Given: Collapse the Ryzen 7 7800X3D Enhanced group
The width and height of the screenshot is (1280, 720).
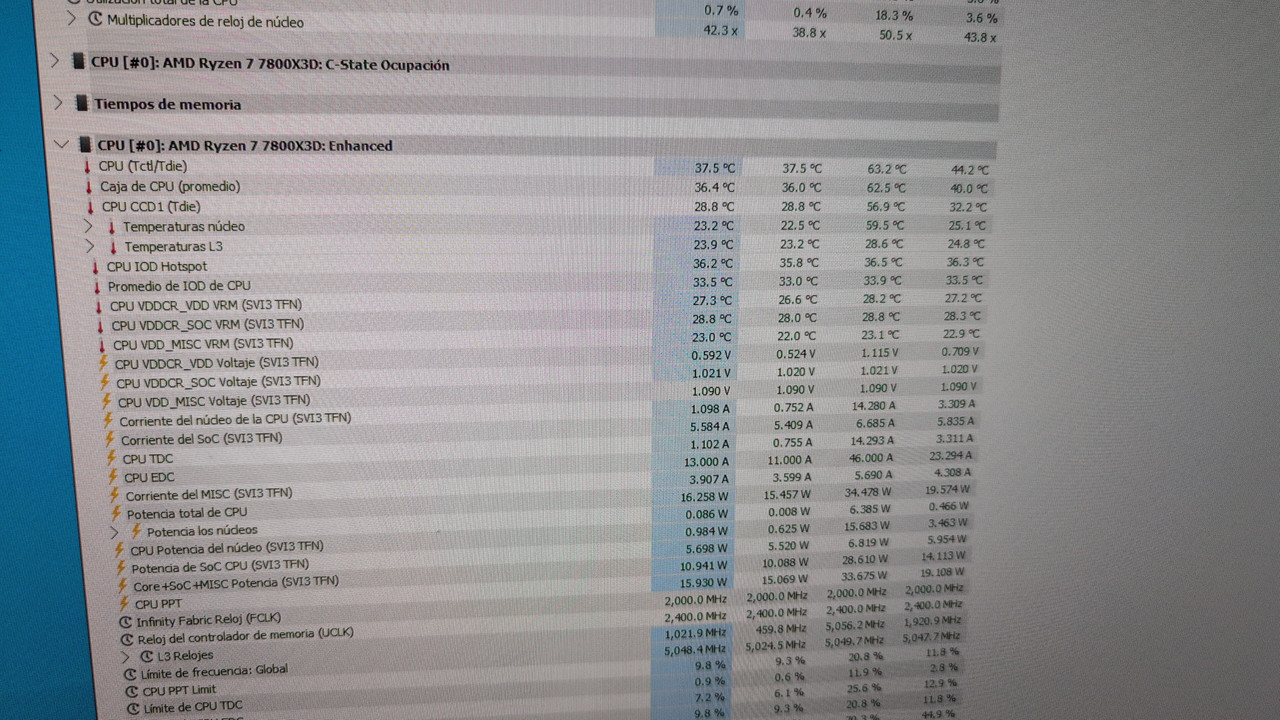Looking at the screenshot, I should pos(62,145).
